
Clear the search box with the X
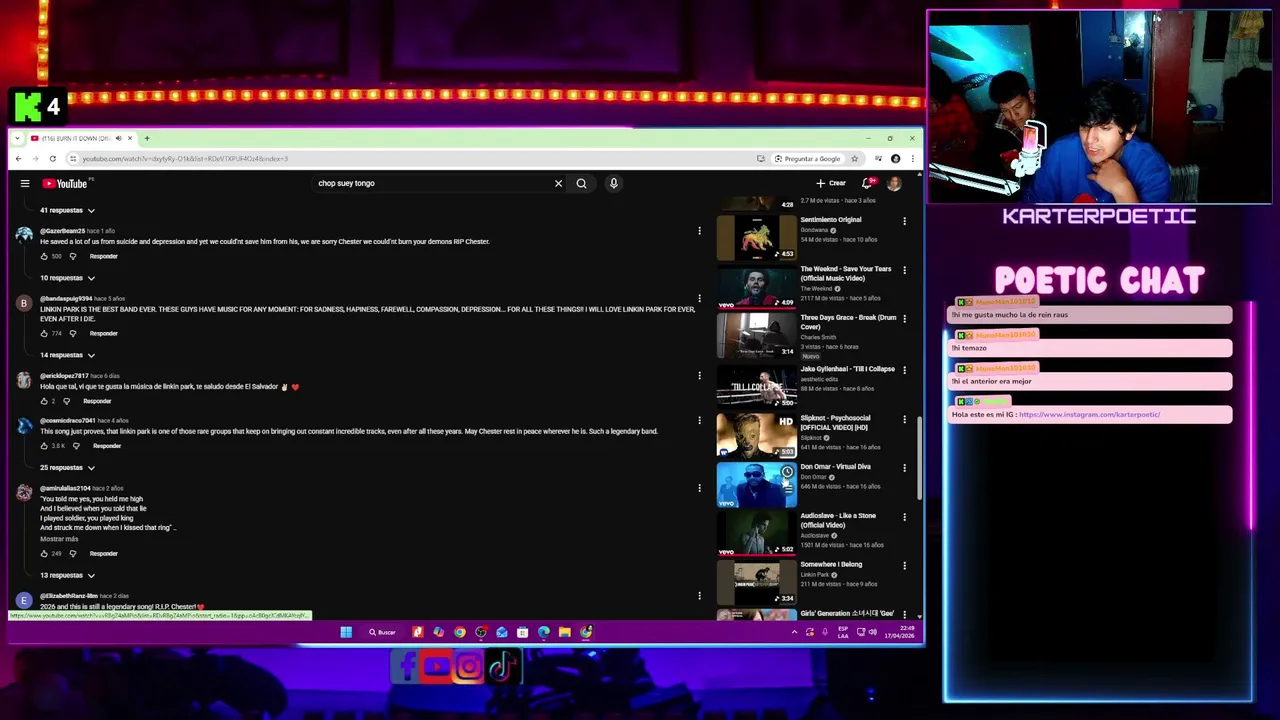pos(558,184)
